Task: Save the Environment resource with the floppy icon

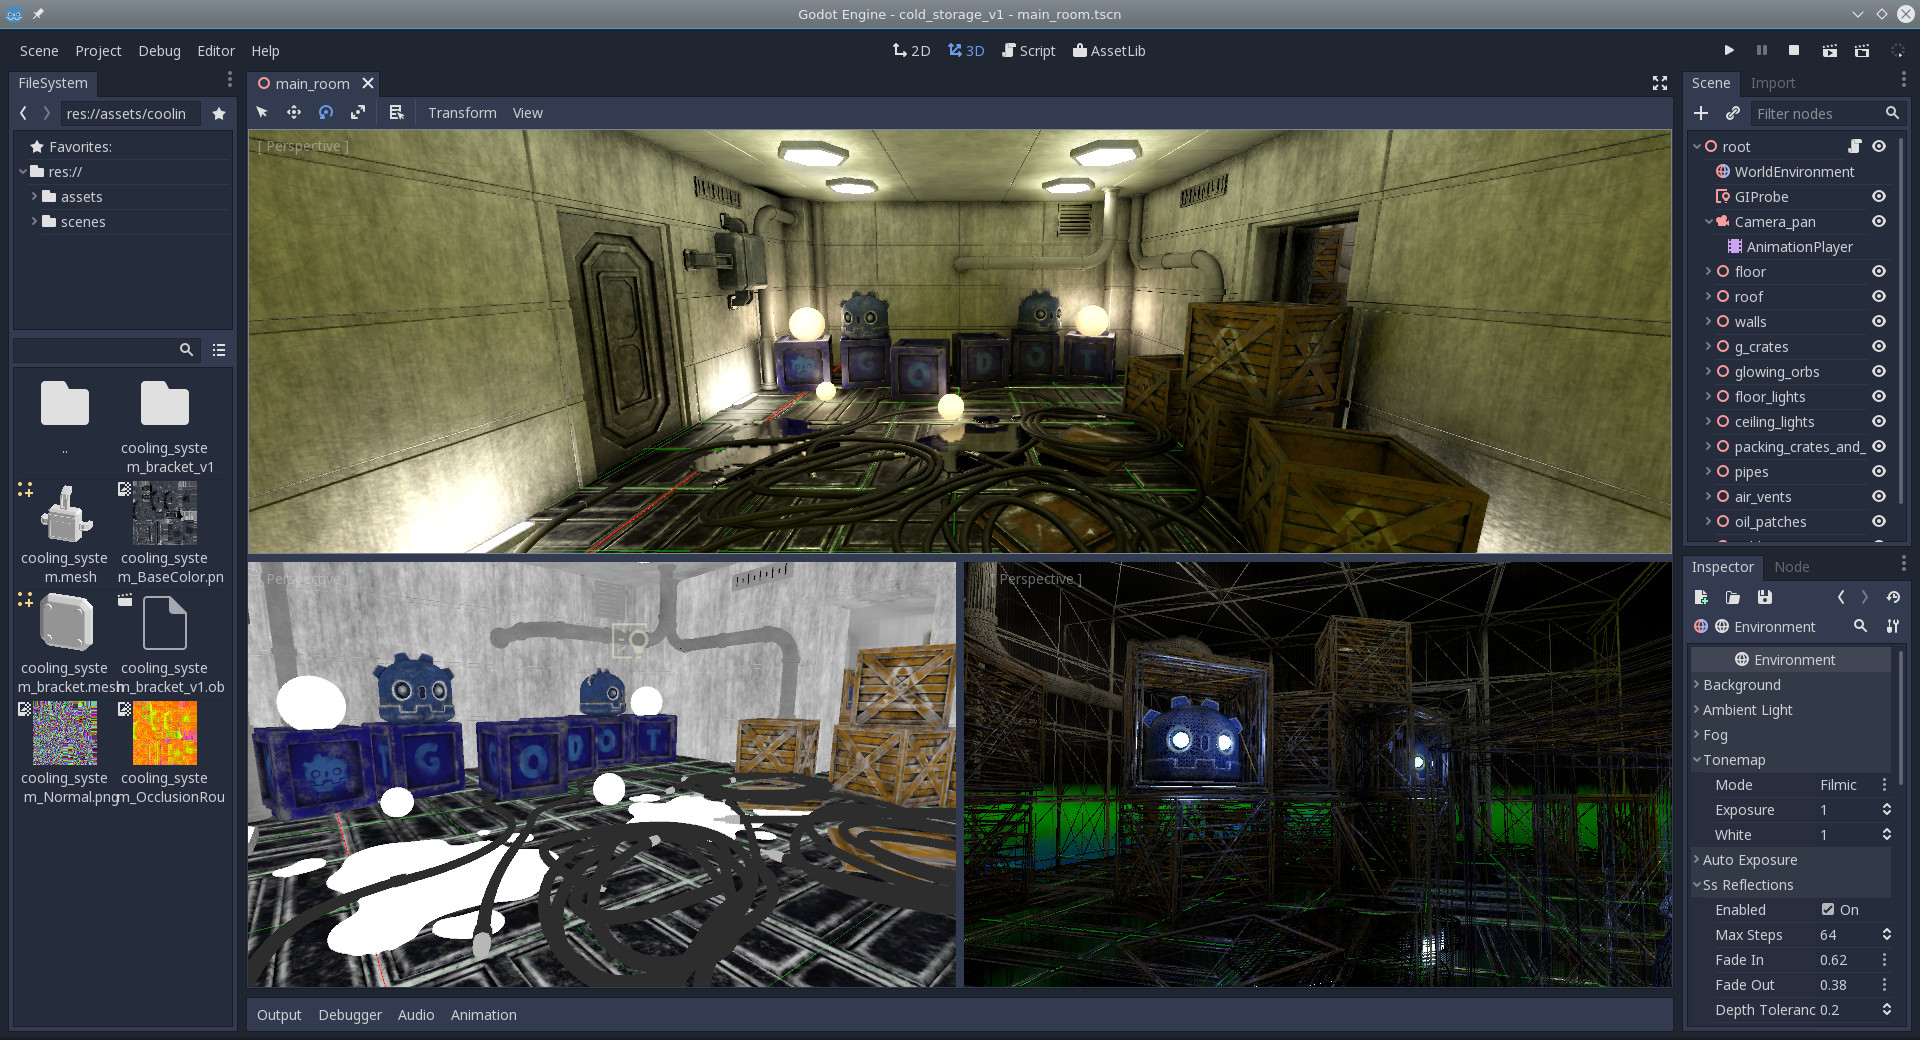Action: point(1765,597)
